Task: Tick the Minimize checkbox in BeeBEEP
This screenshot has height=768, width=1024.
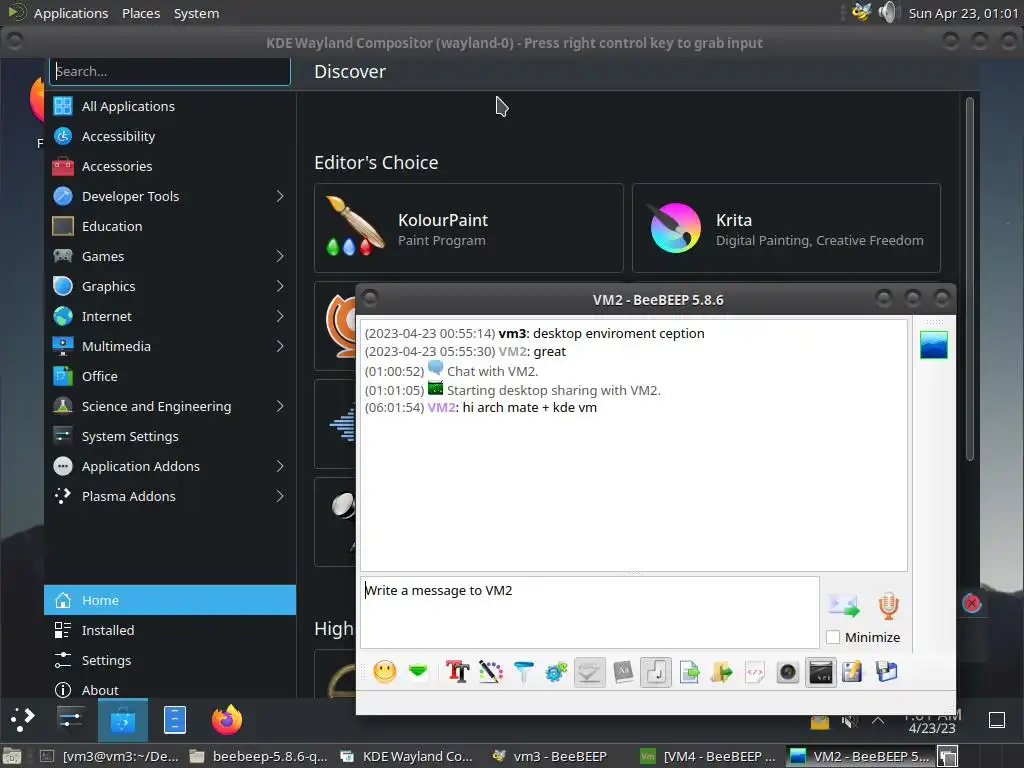Action: coord(833,637)
